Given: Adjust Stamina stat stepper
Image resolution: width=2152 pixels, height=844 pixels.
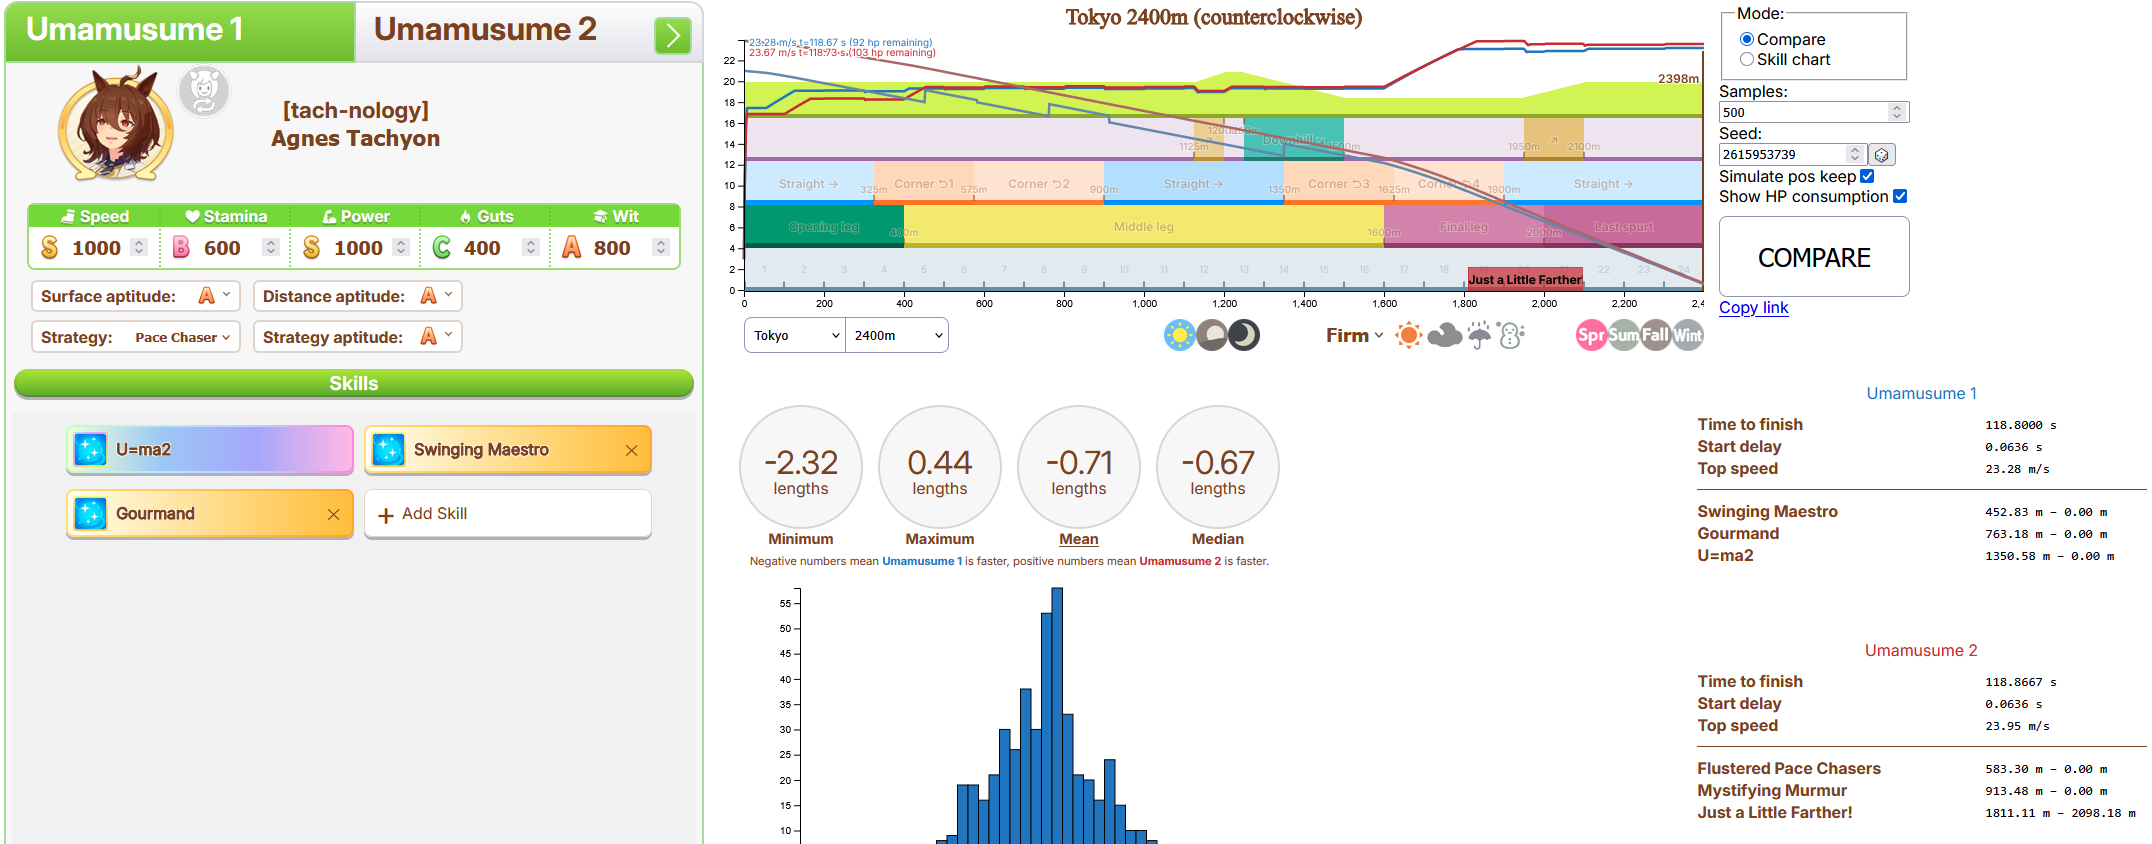Looking at the screenshot, I should pyautogui.click(x=270, y=247).
